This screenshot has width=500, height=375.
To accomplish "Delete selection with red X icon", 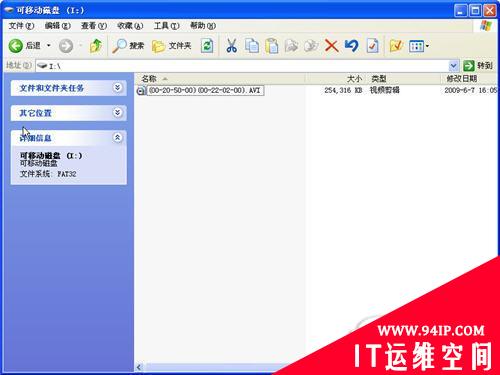I will coord(331,46).
